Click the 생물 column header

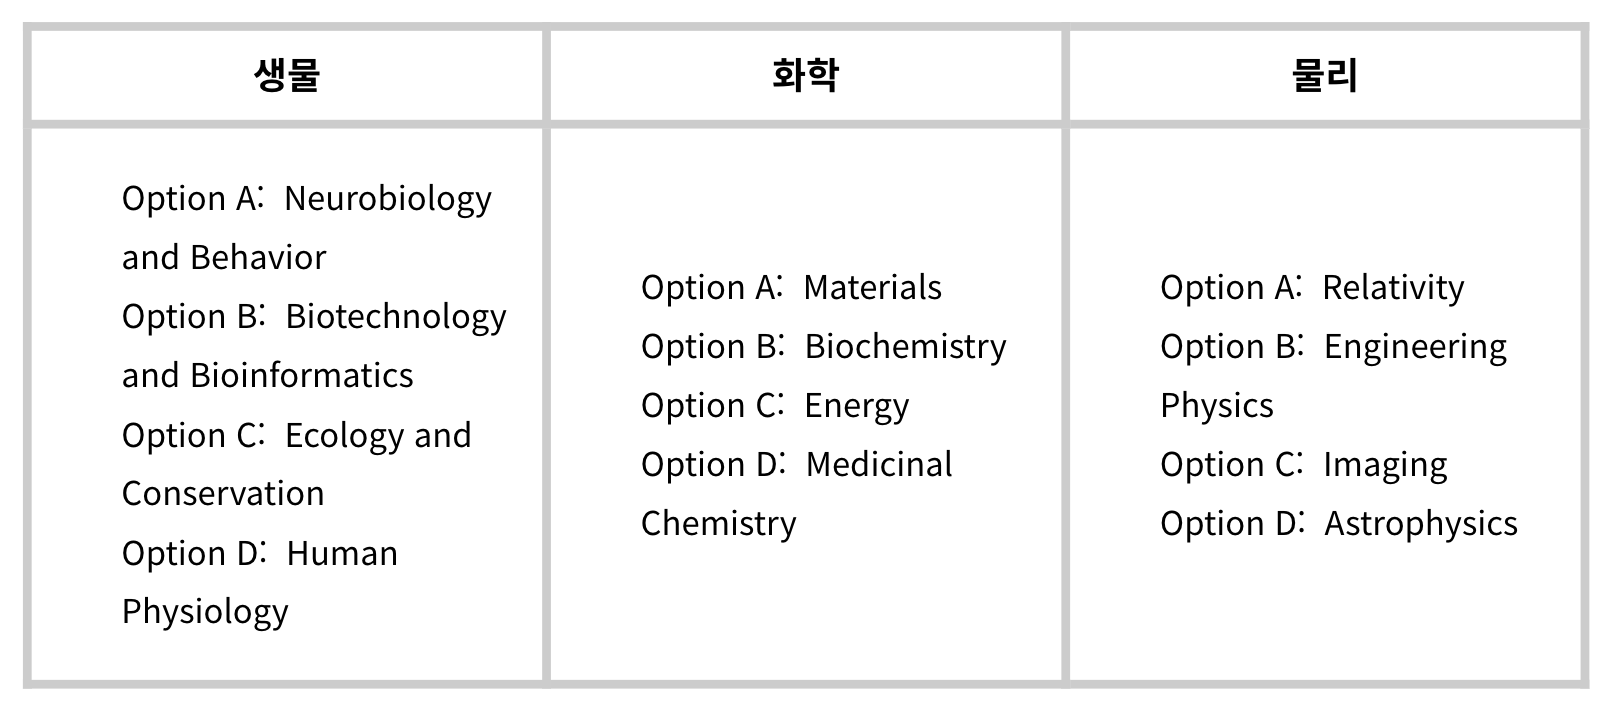click(x=286, y=76)
